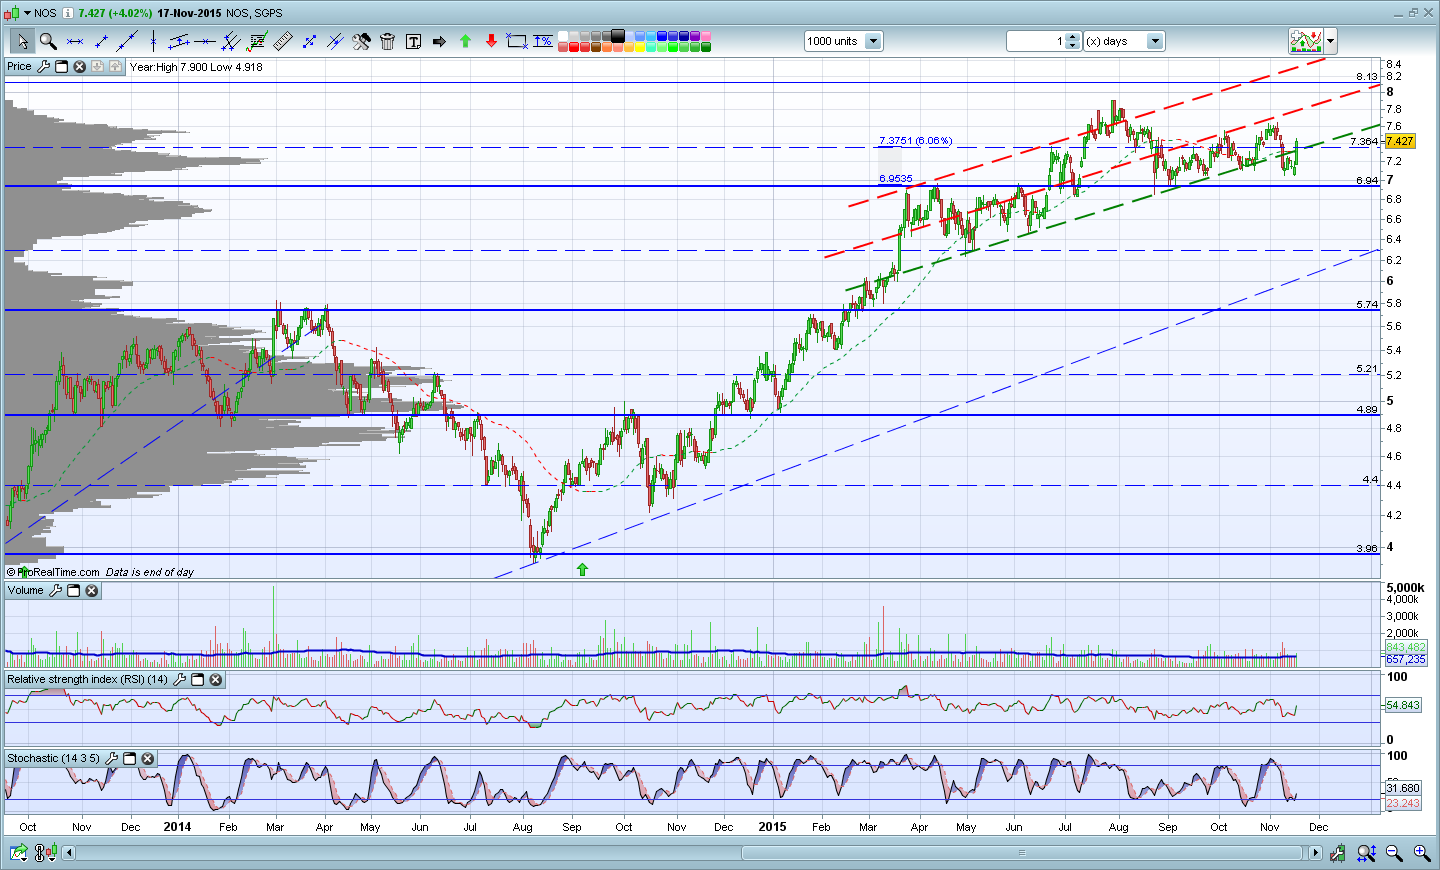Close the Relative strength index panel
The image size is (1440, 870).
click(x=215, y=680)
